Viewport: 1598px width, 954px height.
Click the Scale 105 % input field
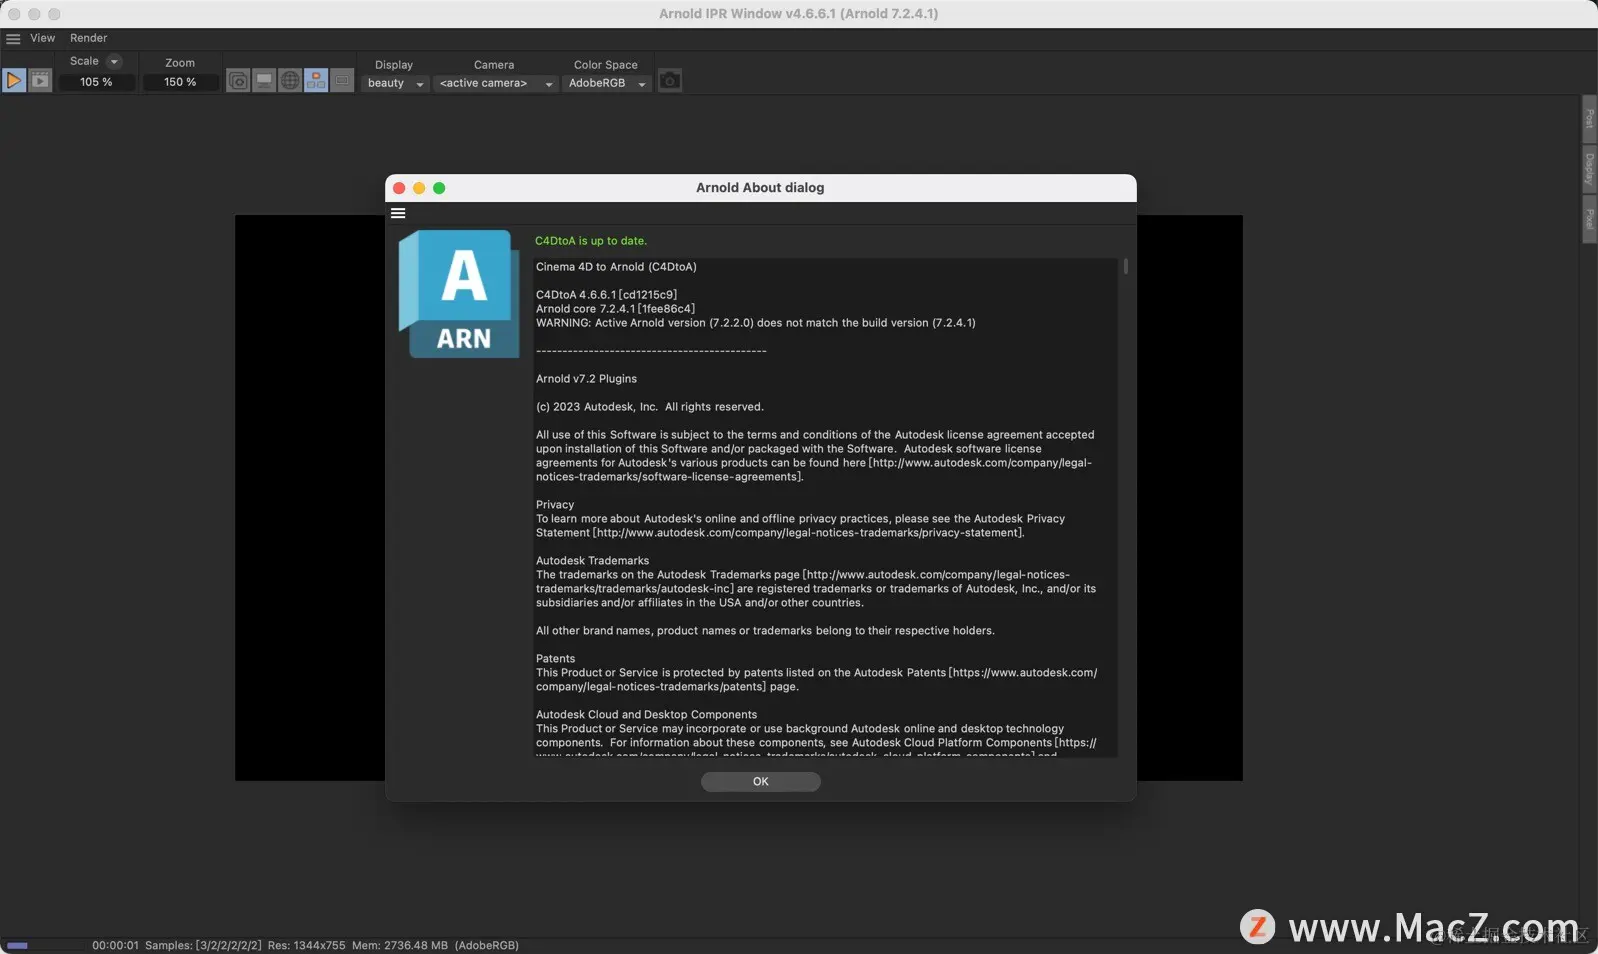point(96,82)
